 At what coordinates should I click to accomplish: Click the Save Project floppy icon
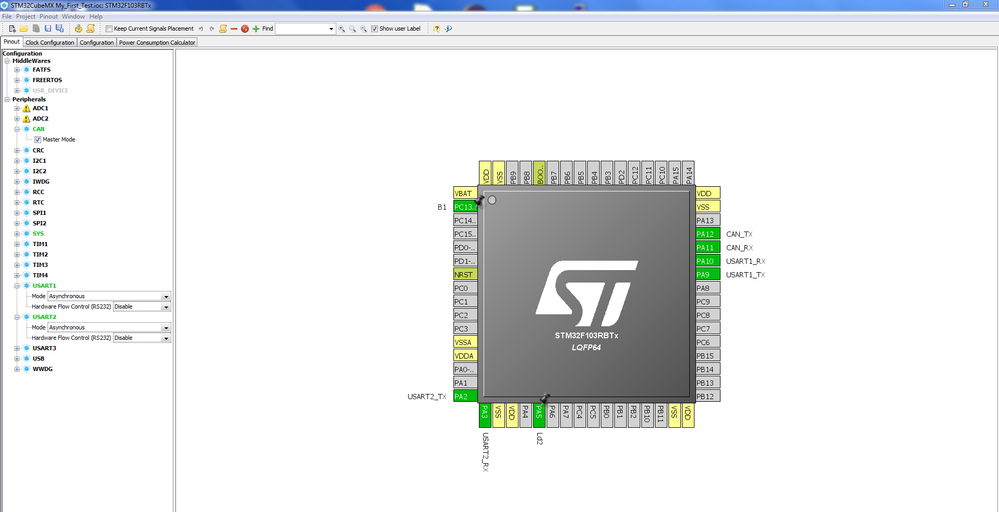coord(48,29)
